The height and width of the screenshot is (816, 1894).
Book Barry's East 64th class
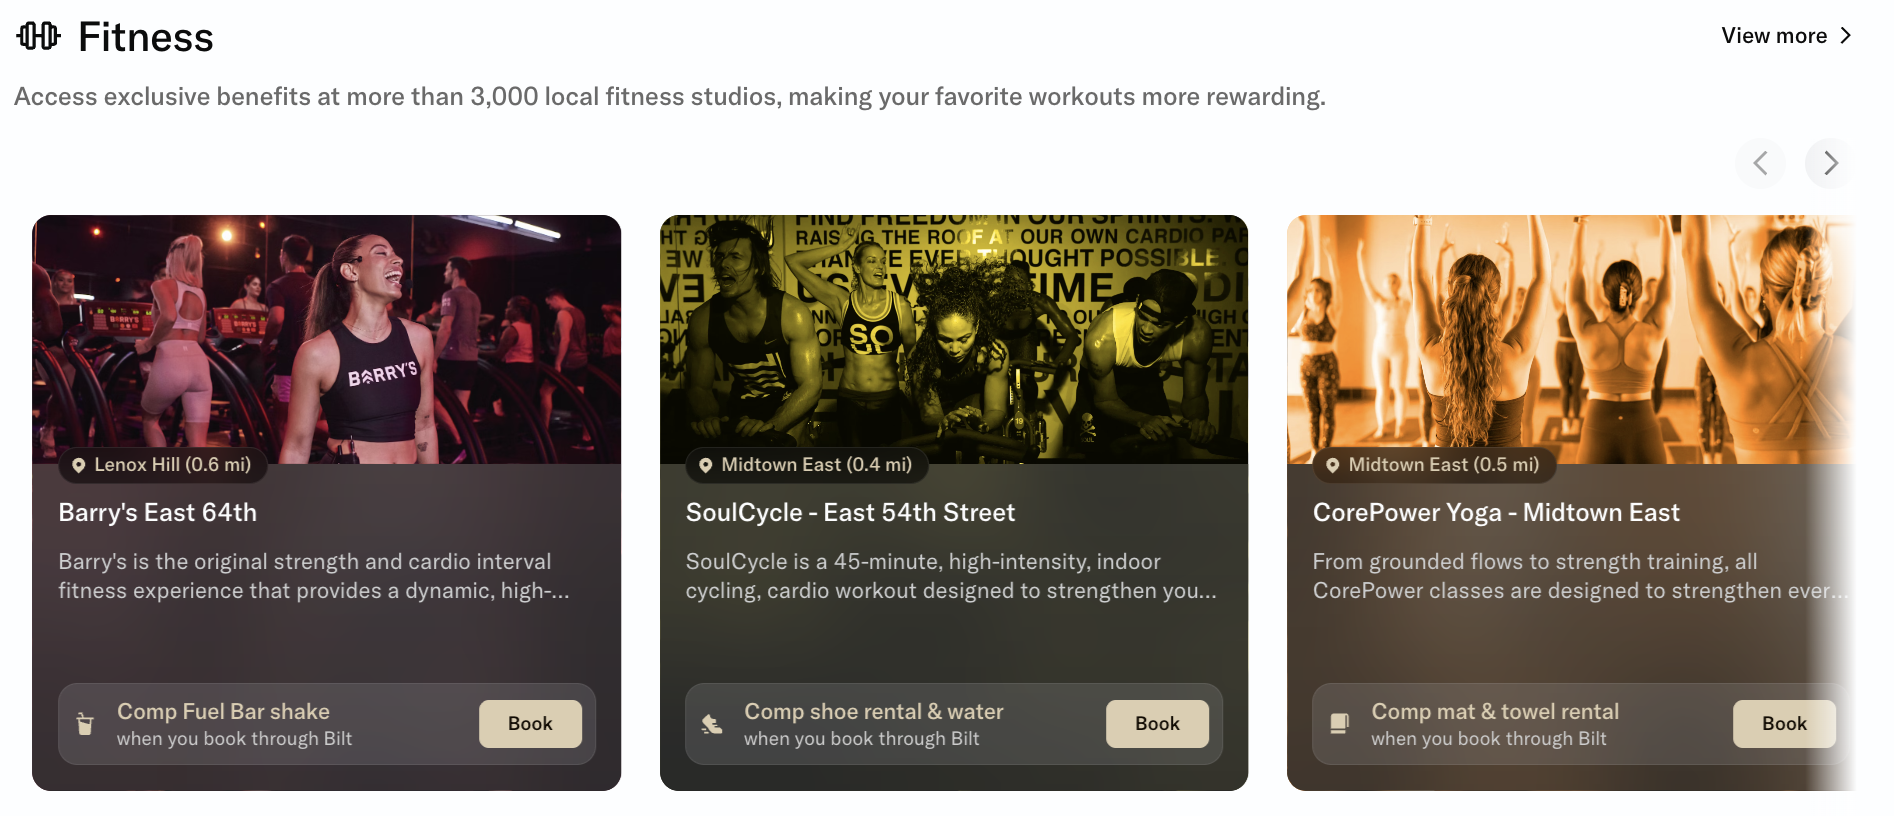click(x=530, y=724)
